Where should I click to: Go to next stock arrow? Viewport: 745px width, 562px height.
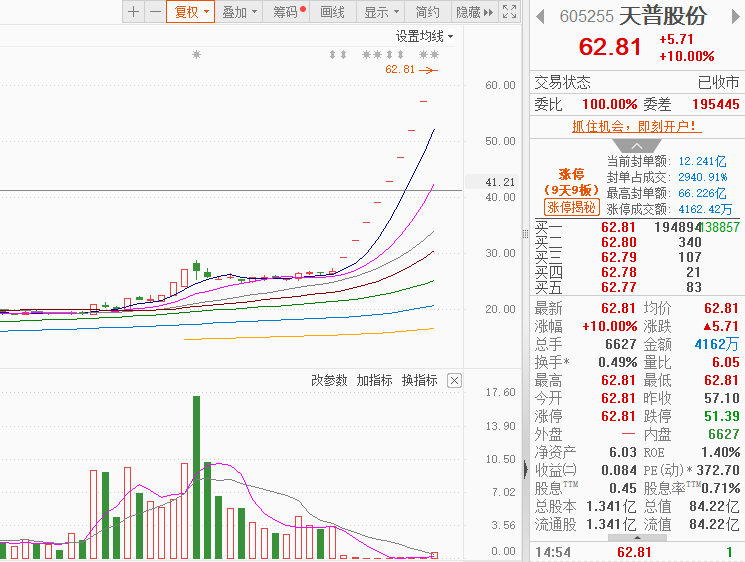[x=735, y=17]
